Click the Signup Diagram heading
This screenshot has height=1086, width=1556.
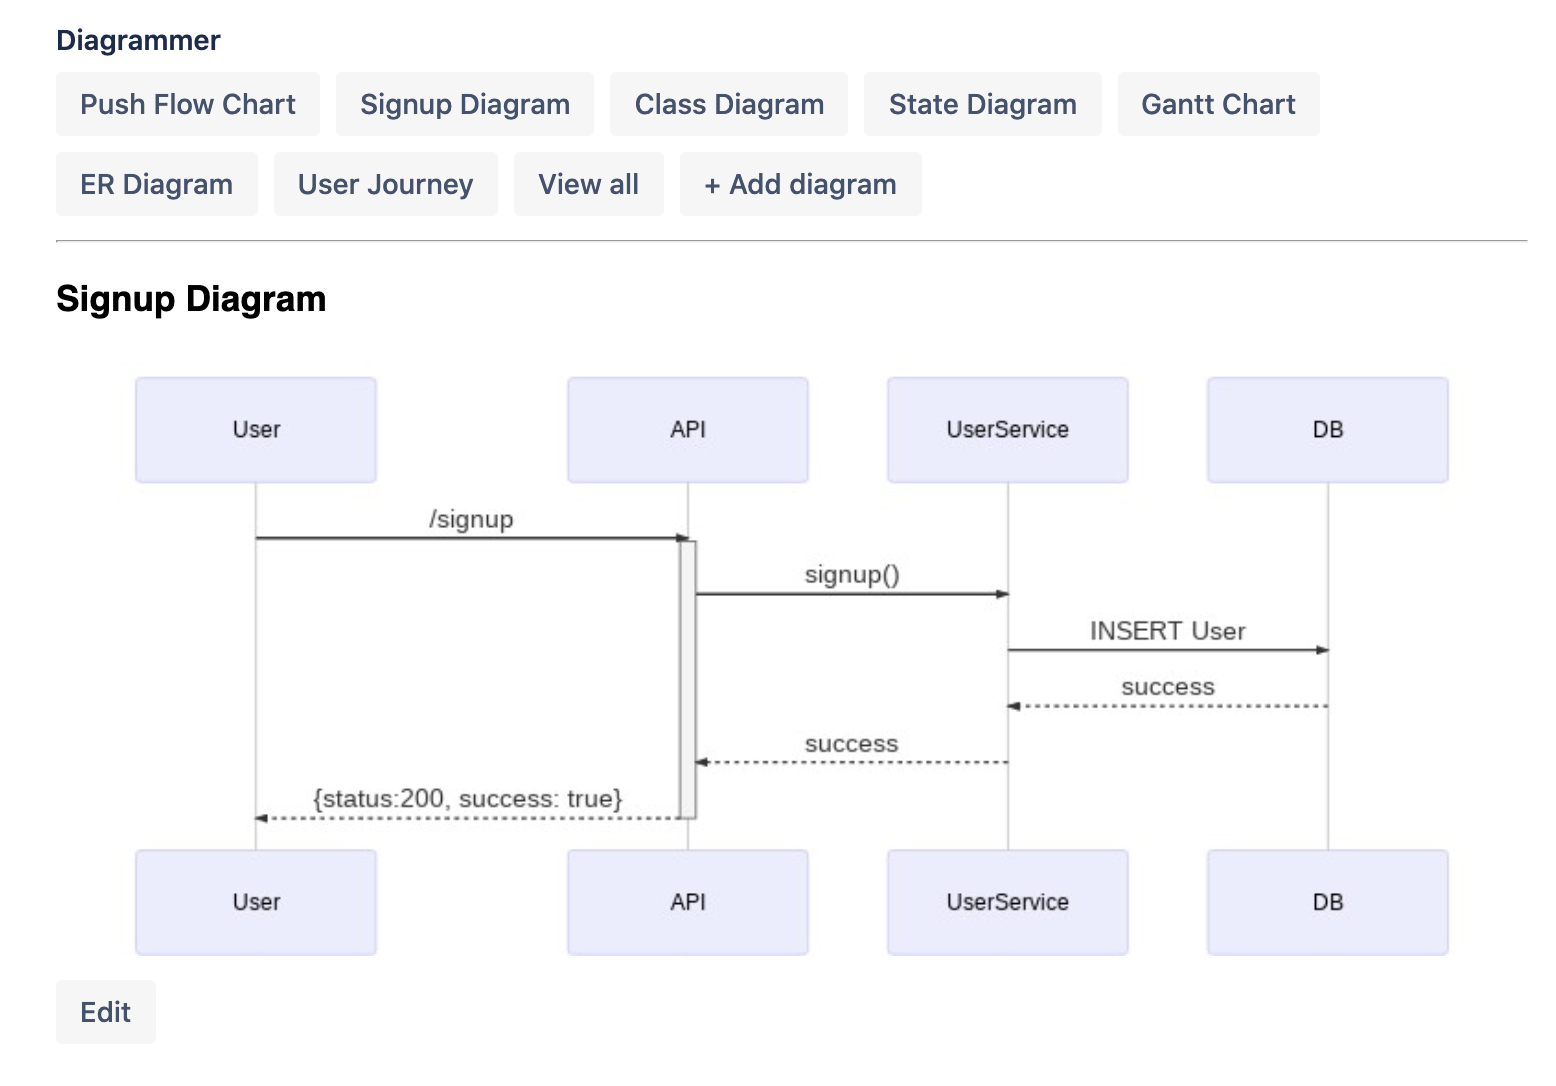[191, 299]
